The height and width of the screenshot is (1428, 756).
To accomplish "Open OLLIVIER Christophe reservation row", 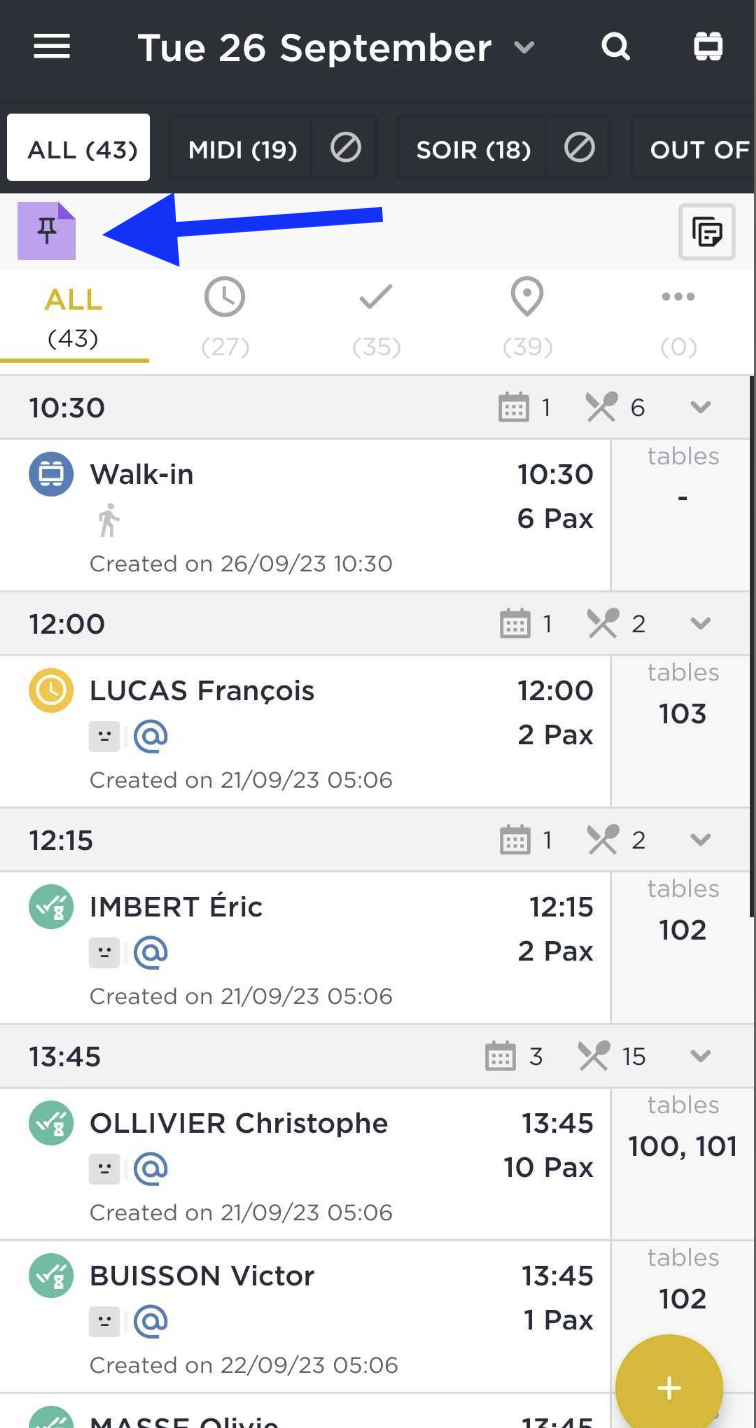I will tap(300, 1165).
